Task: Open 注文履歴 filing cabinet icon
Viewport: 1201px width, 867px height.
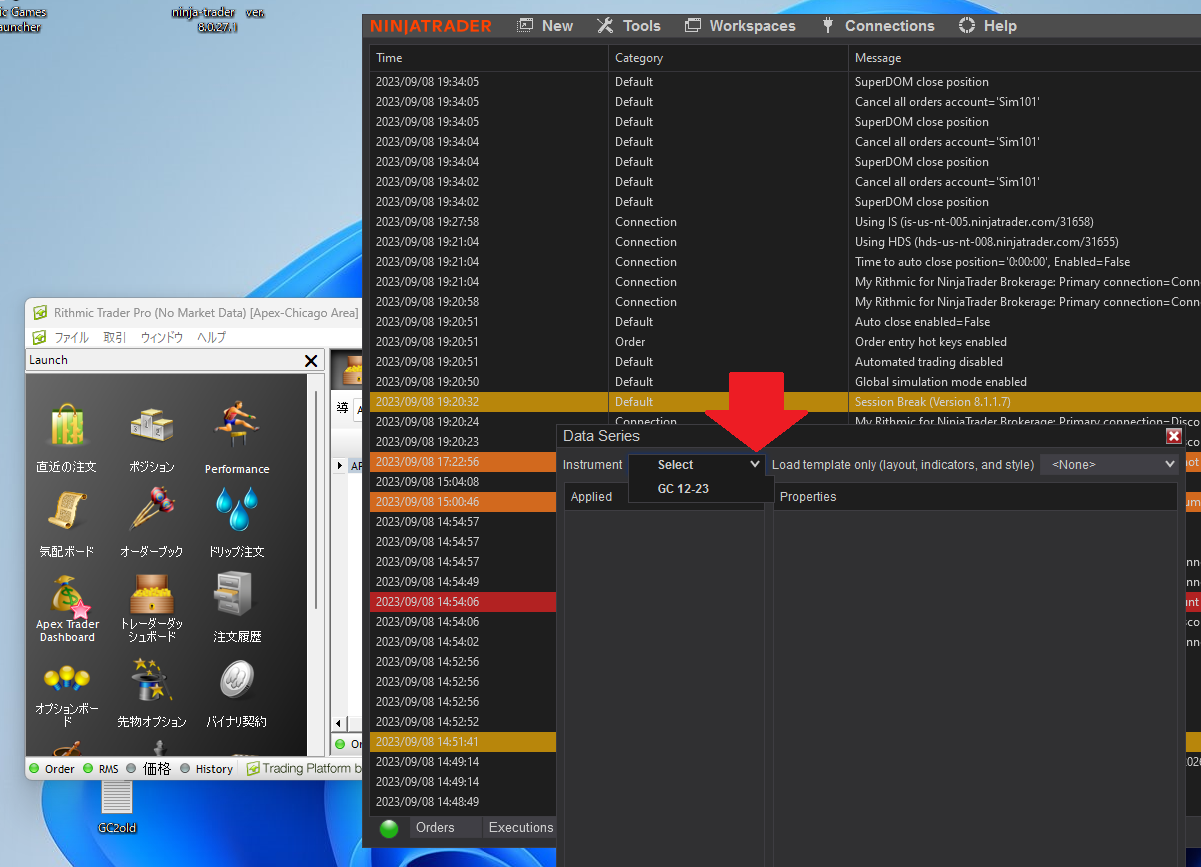Action: click(237, 609)
